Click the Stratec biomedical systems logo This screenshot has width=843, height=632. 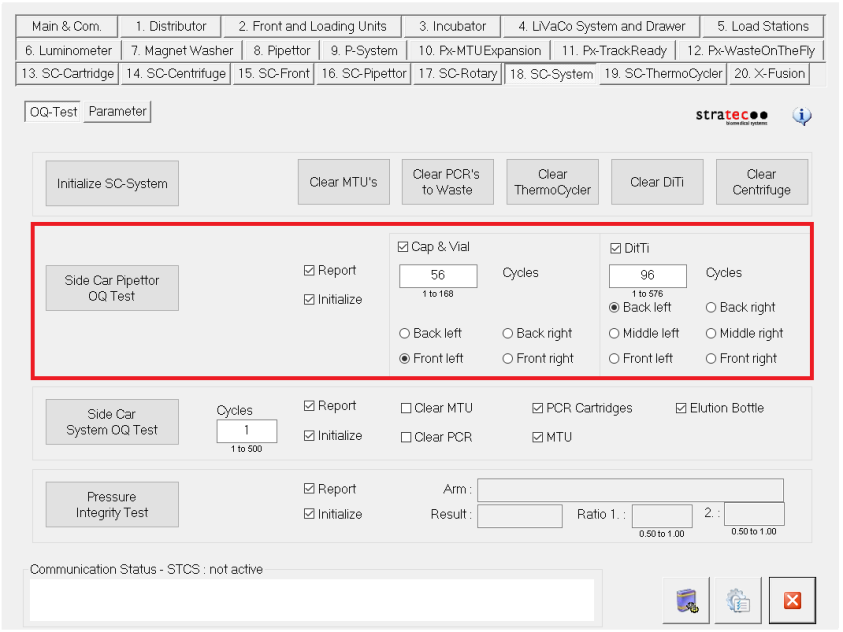pos(732,116)
